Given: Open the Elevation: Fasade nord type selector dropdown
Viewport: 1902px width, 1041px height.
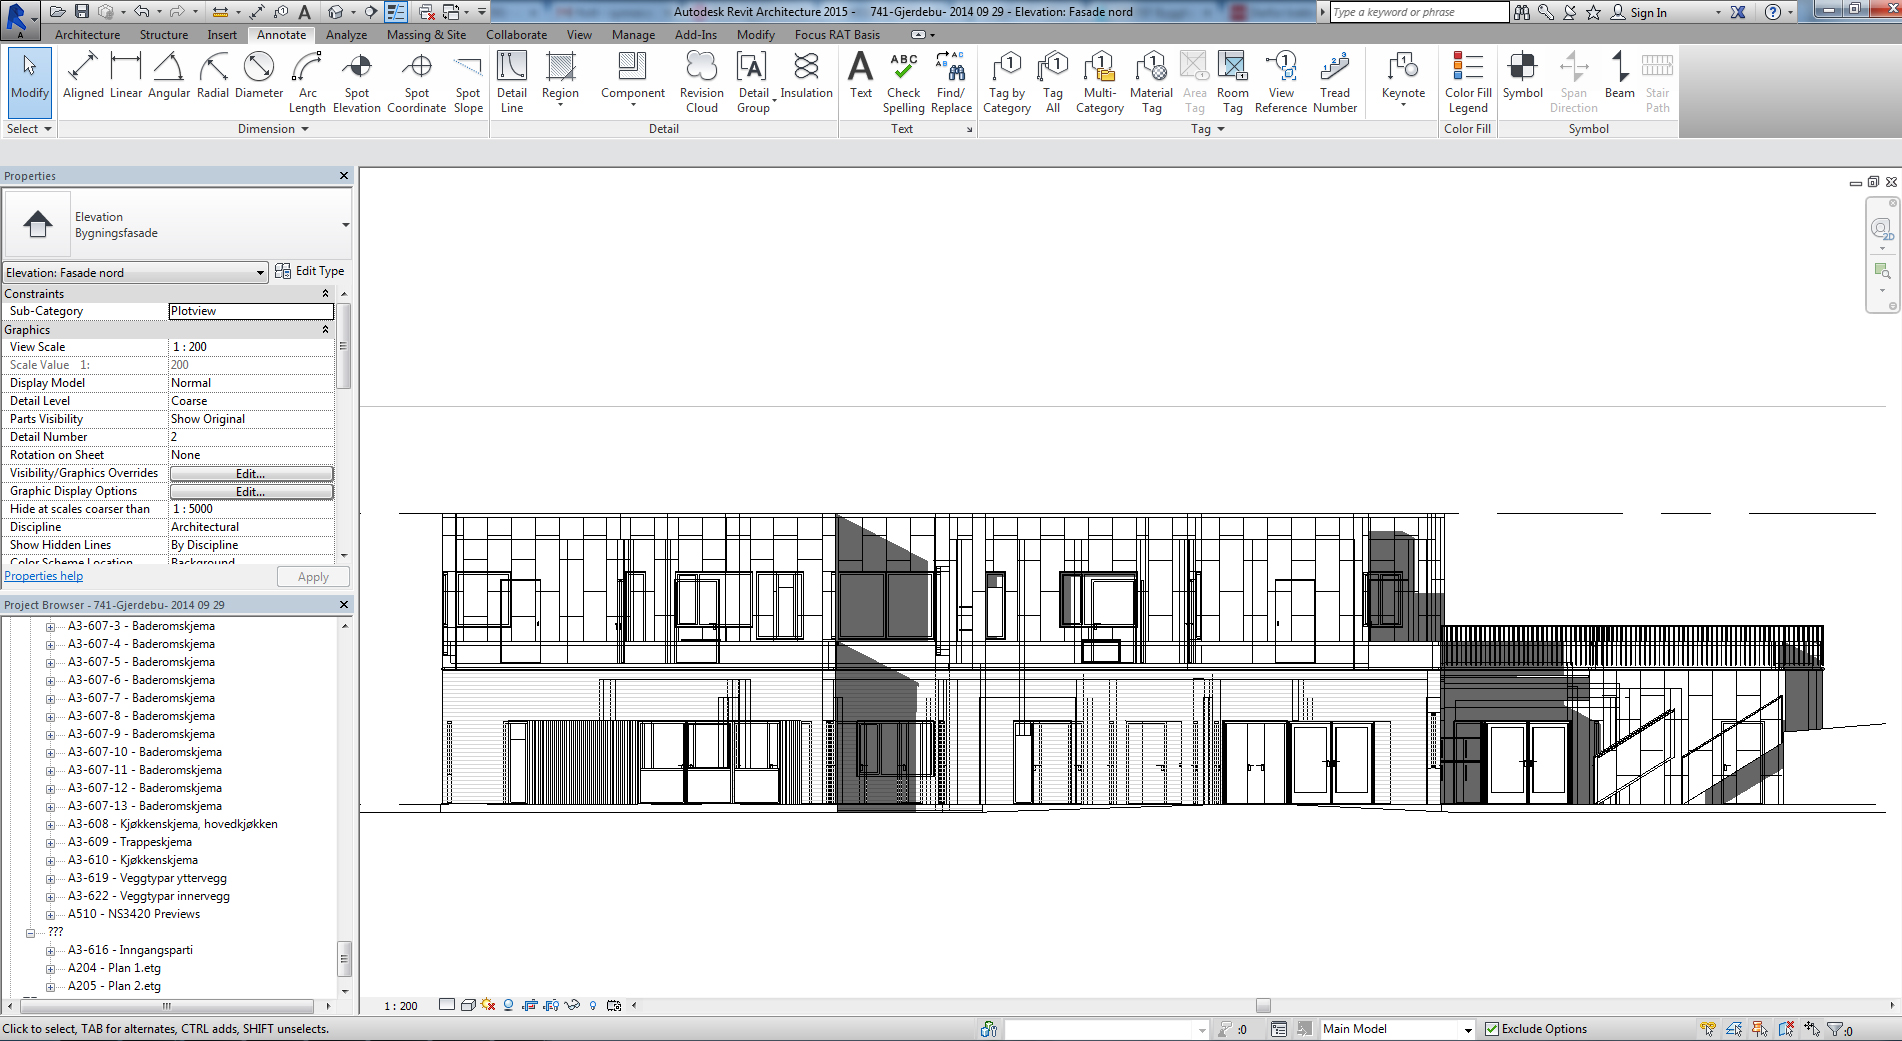Looking at the screenshot, I should coord(260,272).
